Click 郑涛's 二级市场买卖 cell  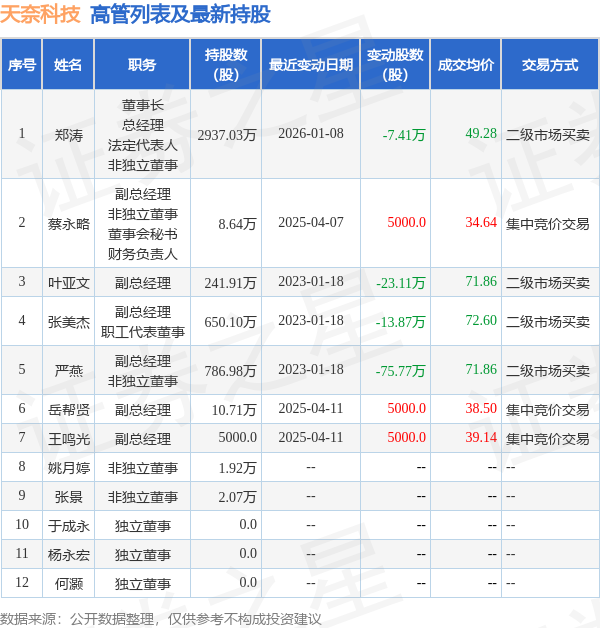tap(548, 135)
